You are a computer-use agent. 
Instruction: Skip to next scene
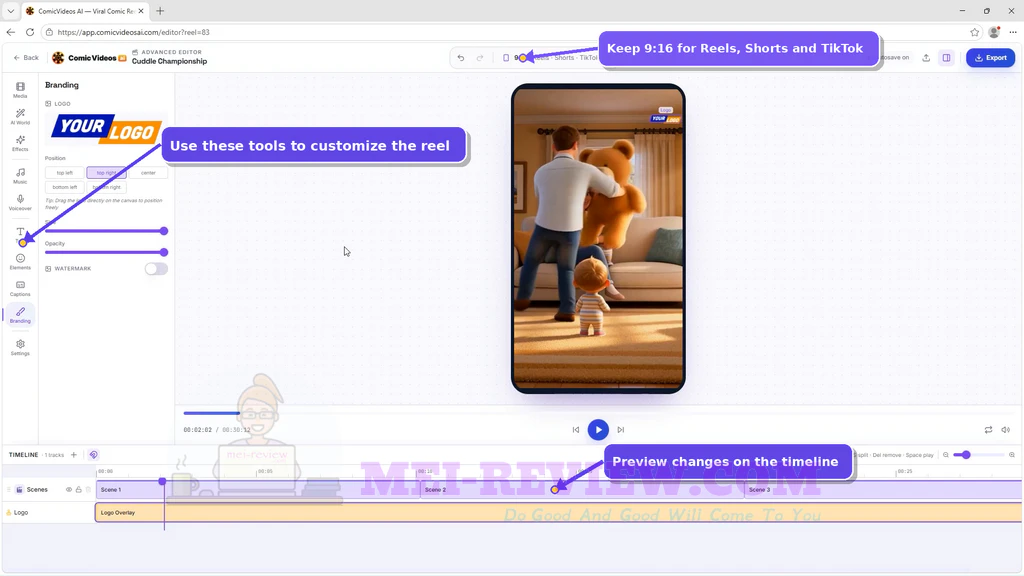pyautogui.click(x=620, y=430)
